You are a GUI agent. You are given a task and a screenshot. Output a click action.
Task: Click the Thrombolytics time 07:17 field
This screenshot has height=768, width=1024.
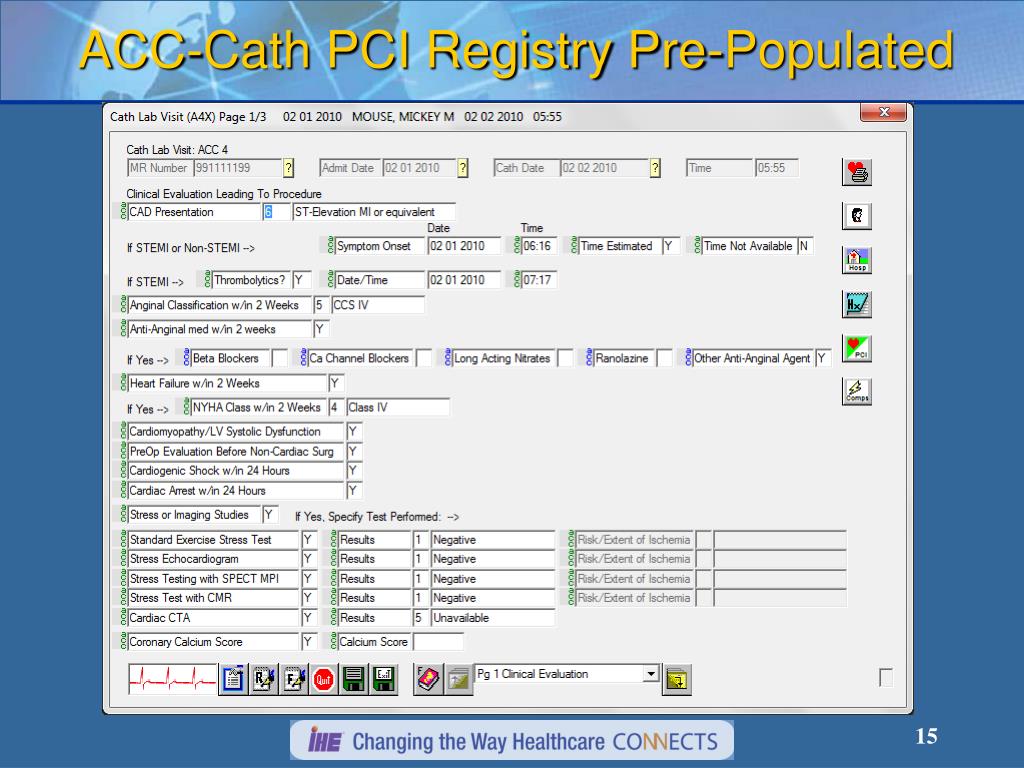pos(539,280)
